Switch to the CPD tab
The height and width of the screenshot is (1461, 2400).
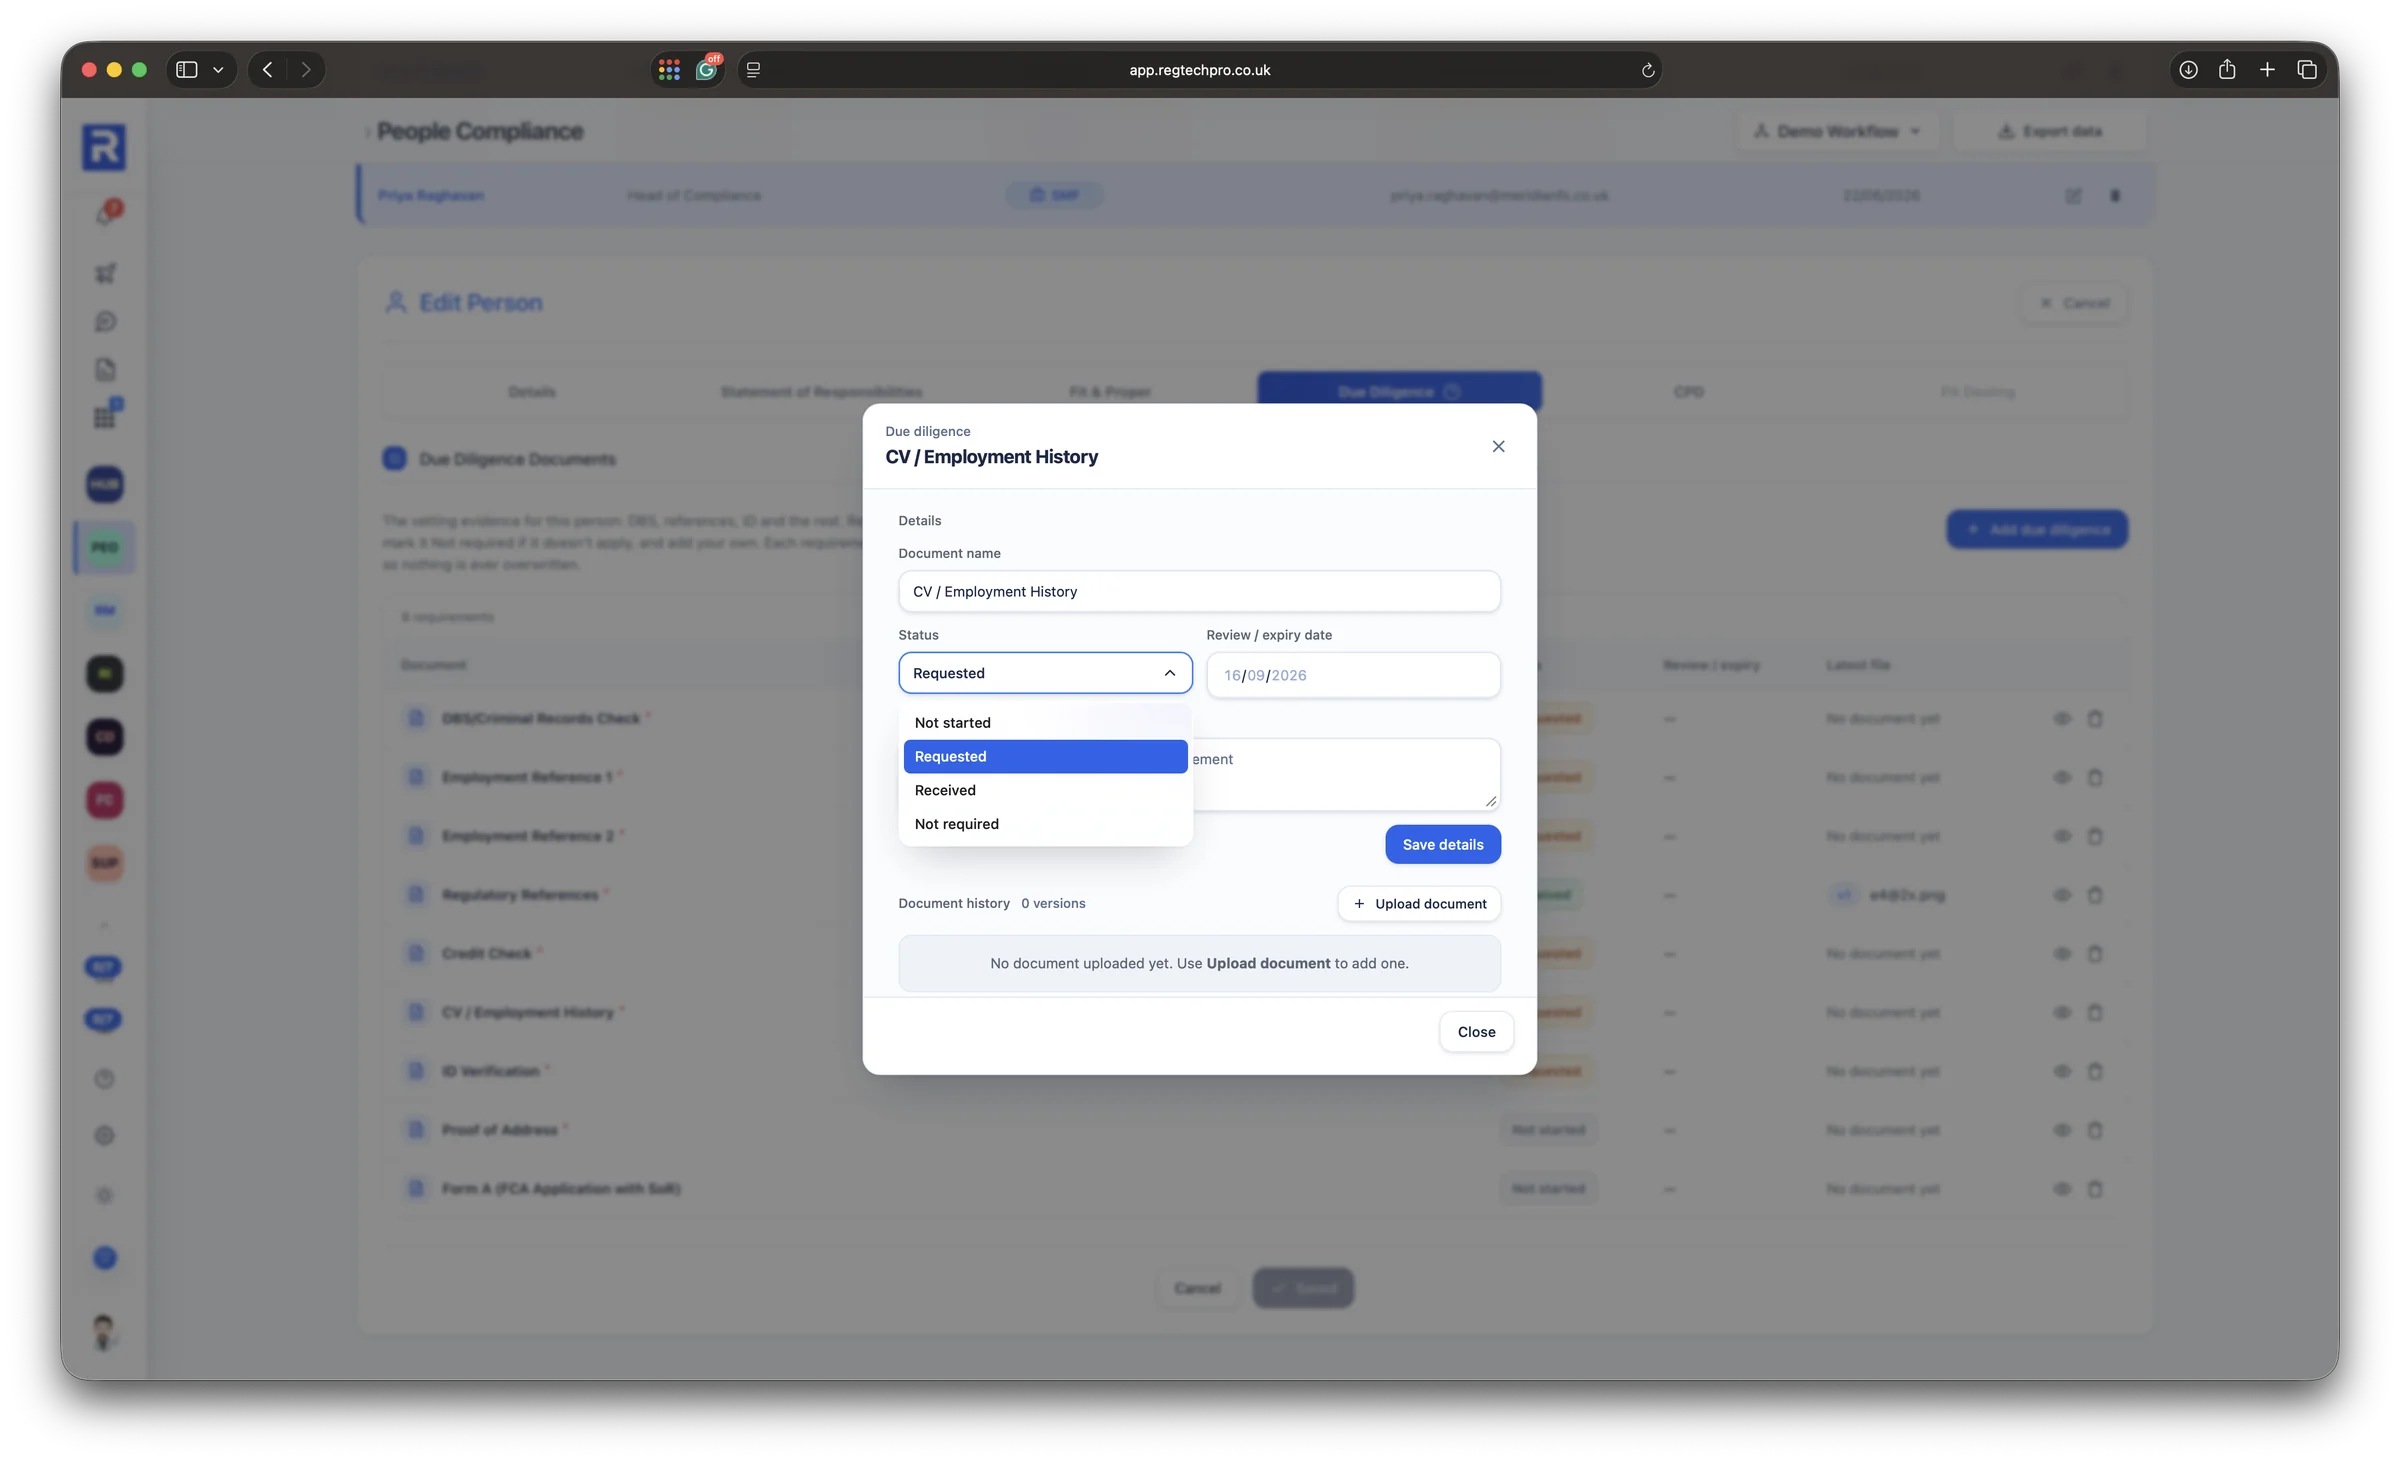point(1688,392)
